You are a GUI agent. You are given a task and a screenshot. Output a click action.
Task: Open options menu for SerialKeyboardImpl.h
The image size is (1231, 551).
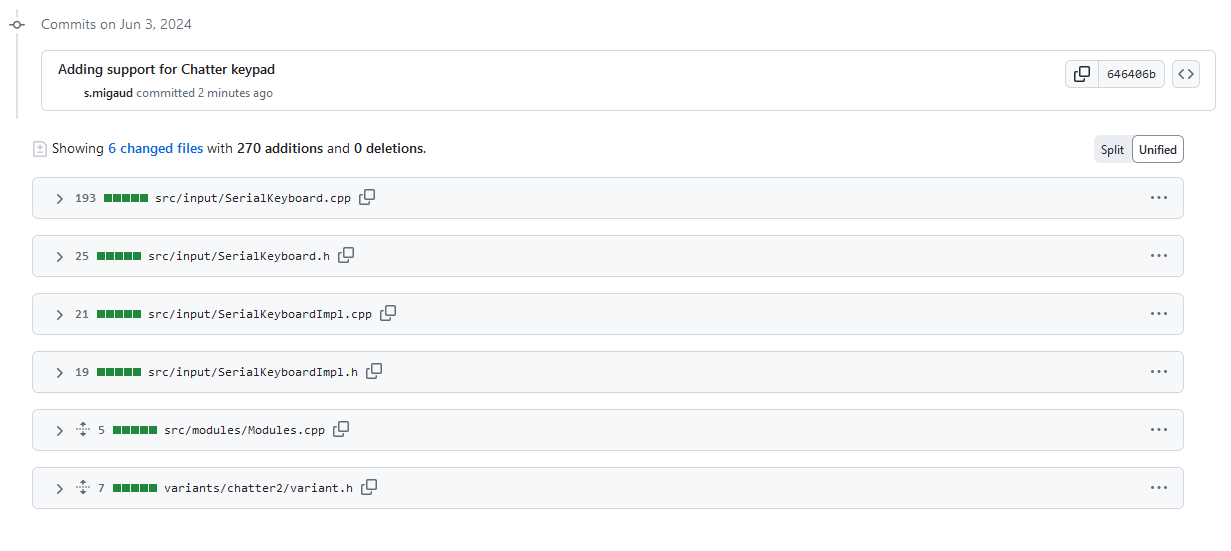click(1158, 372)
